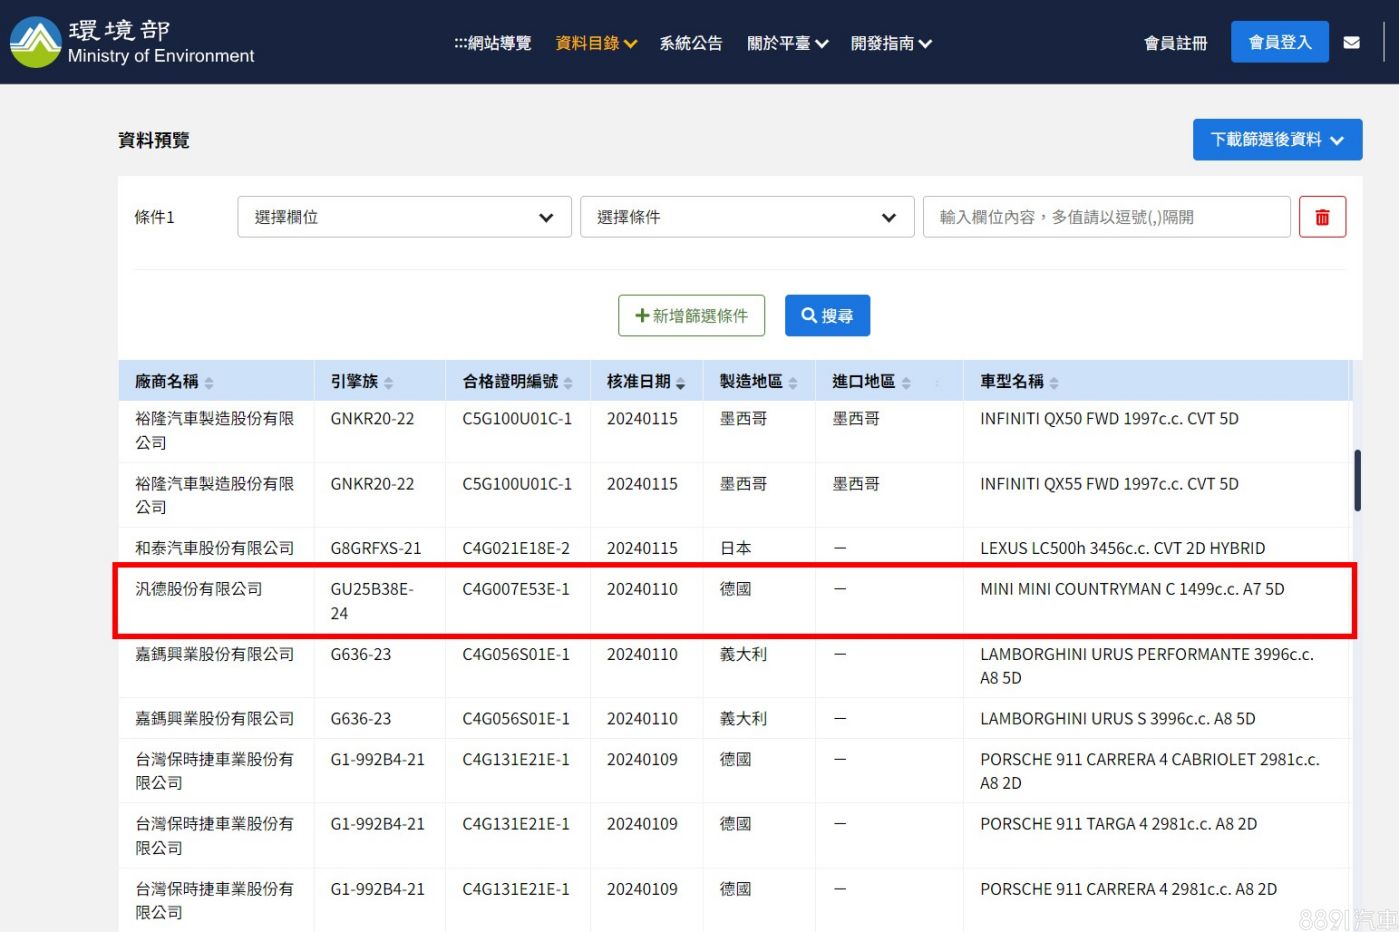
Task: Delete filter condition with red trash icon
Action: click(x=1321, y=217)
